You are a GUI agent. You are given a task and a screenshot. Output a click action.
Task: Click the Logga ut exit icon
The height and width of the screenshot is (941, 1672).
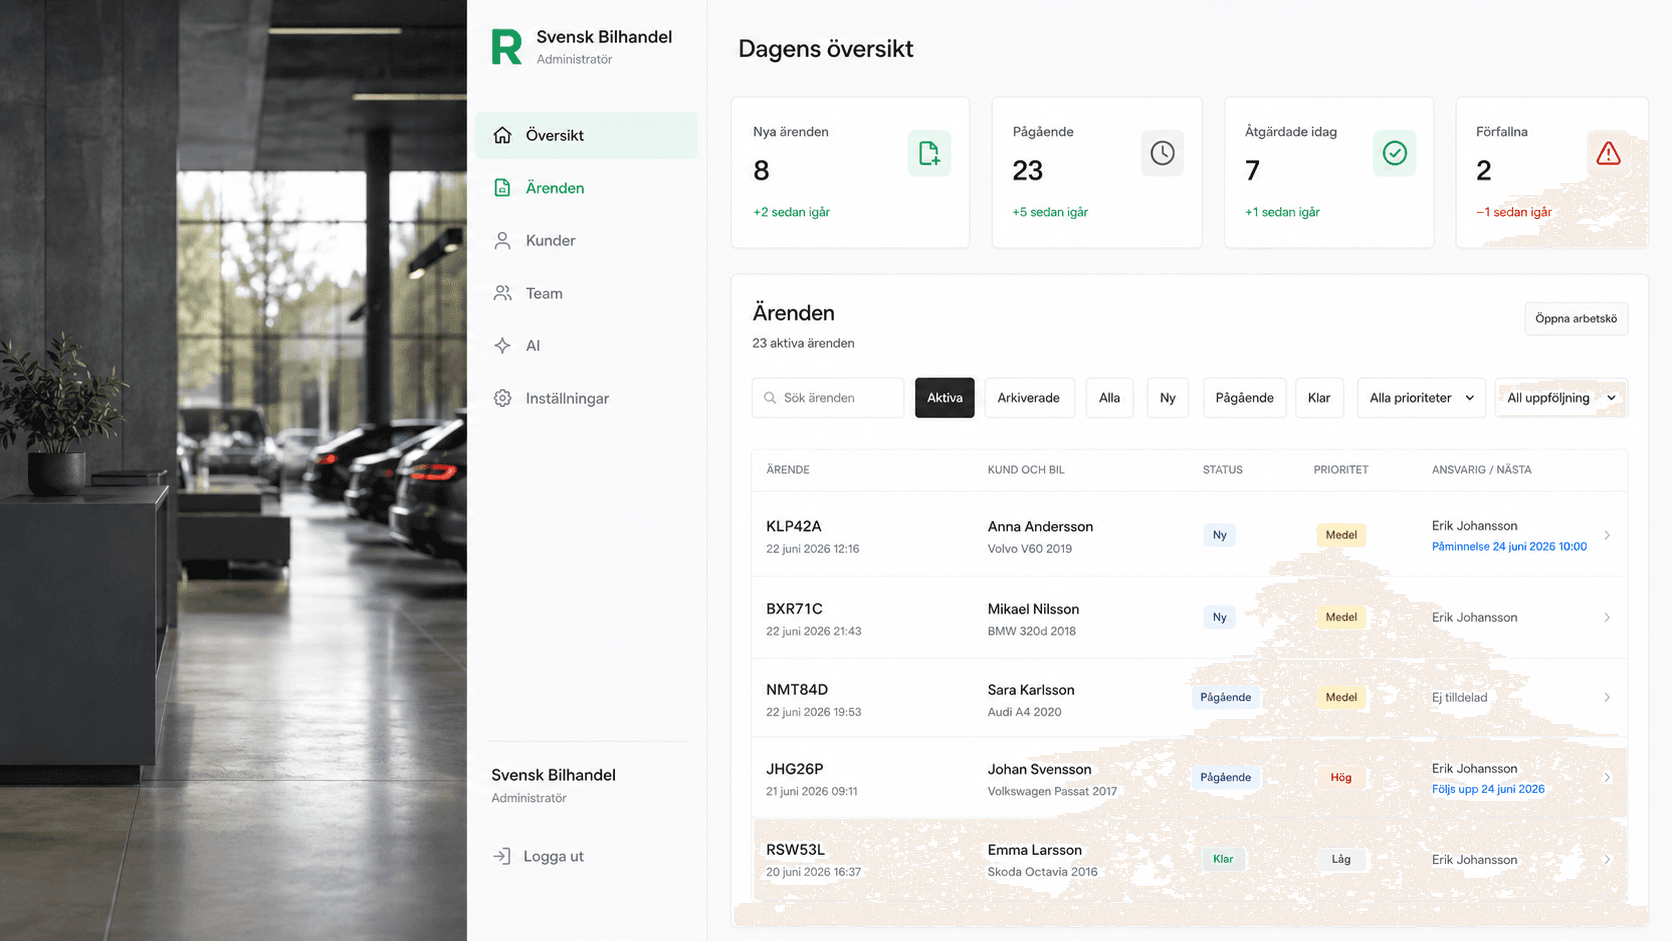coord(502,856)
